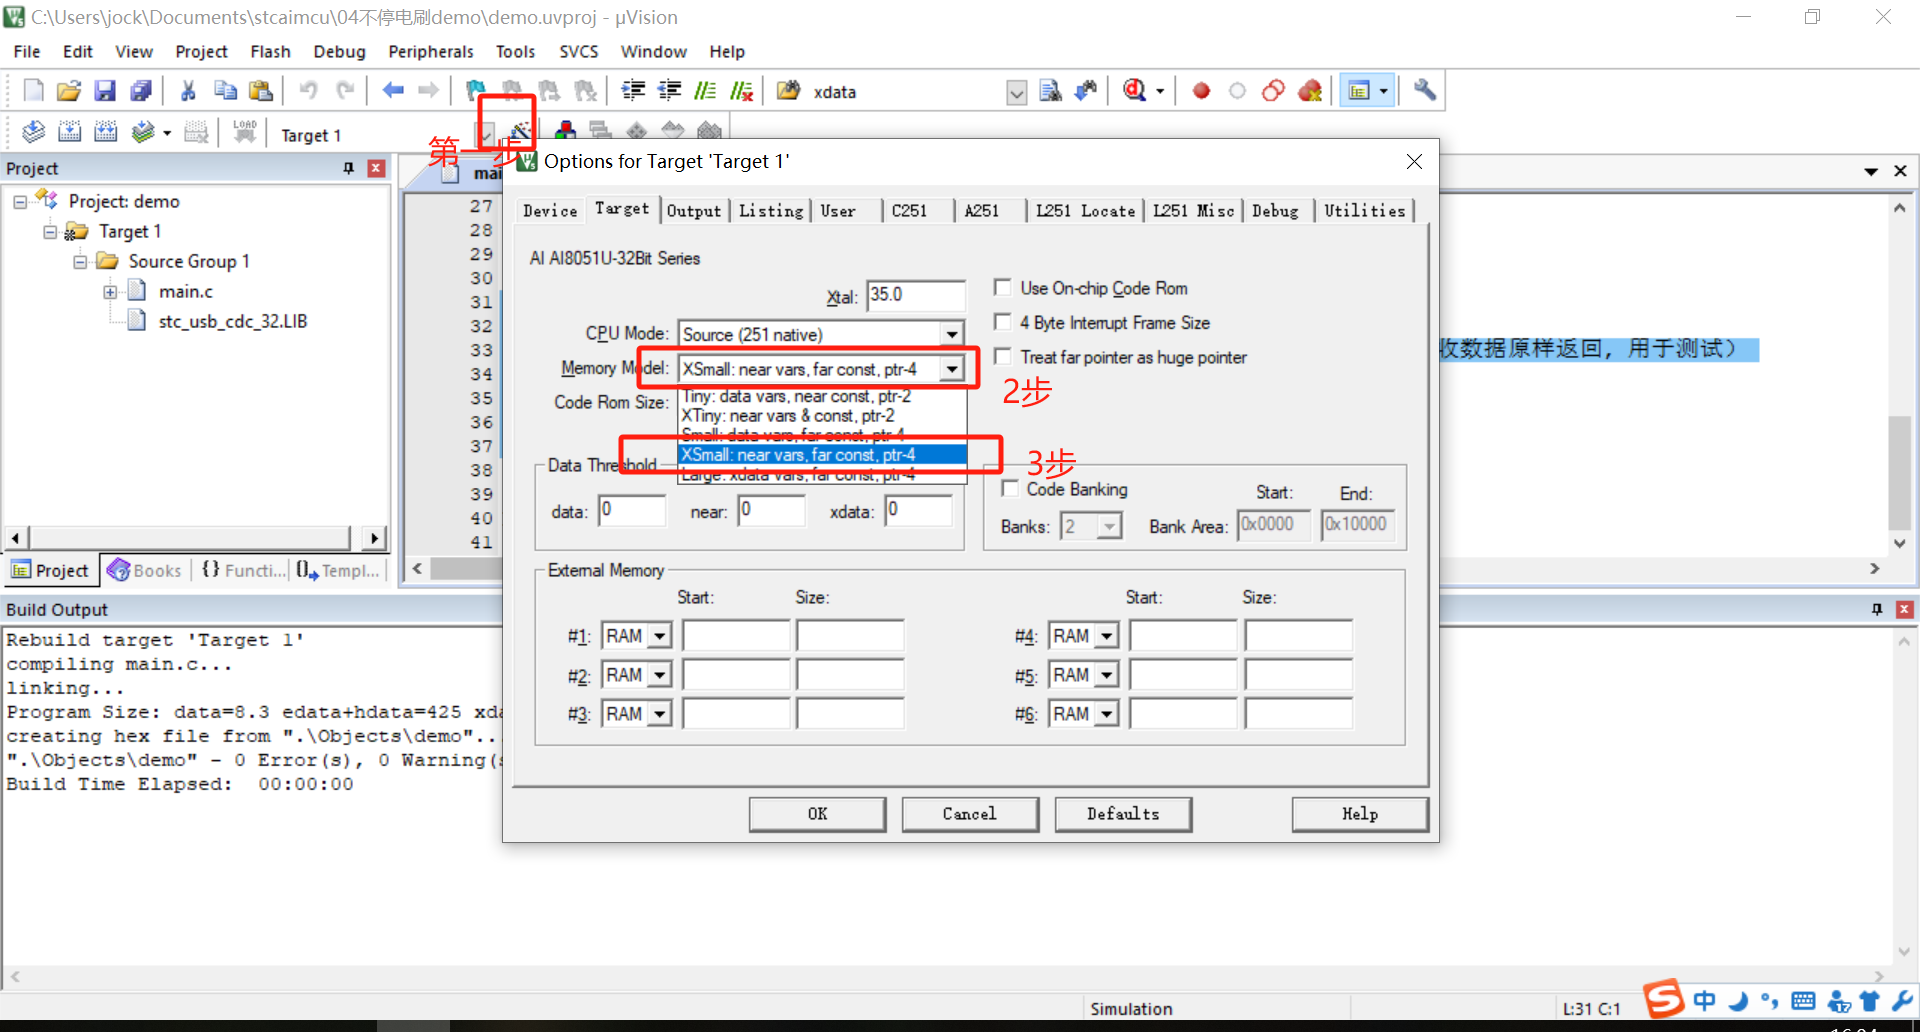Expand the CPU Mode dropdown
The width and height of the screenshot is (1920, 1032).
[x=952, y=334]
